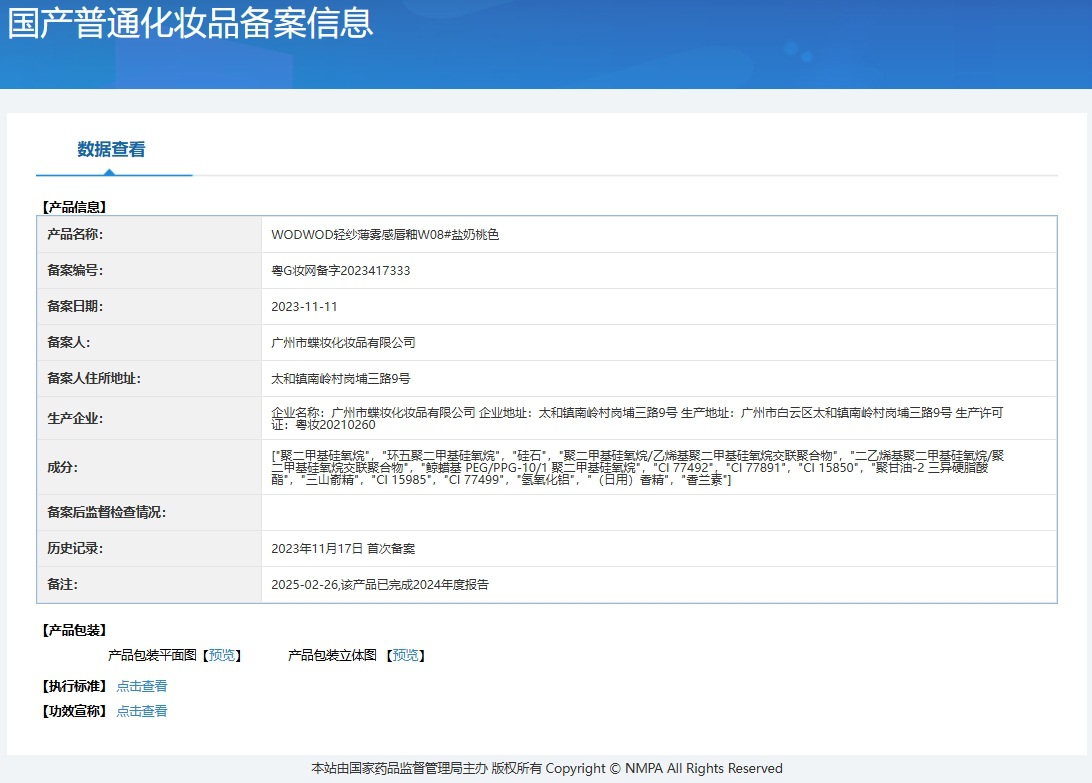Click the 备案后监督检查情况: label
1092x783 pixels.
(x=107, y=513)
